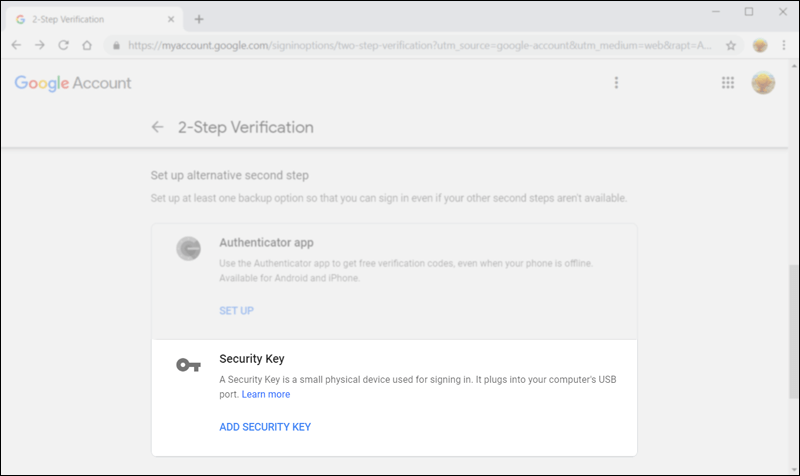
Task: Click Add Security Key
Action: 265,427
